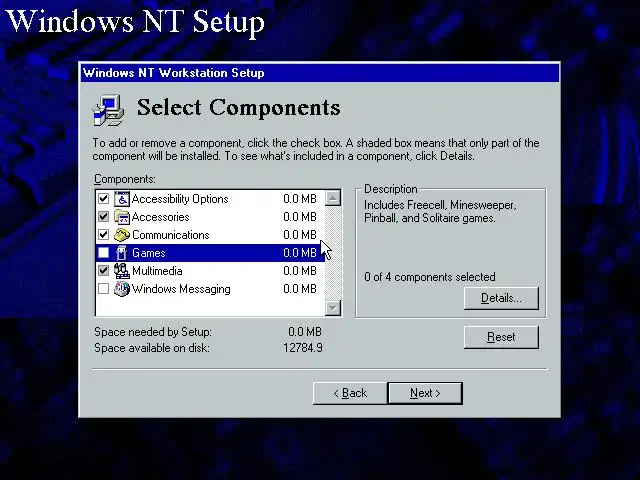Check the Games checkbox
The height and width of the screenshot is (480, 640).
point(104,253)
